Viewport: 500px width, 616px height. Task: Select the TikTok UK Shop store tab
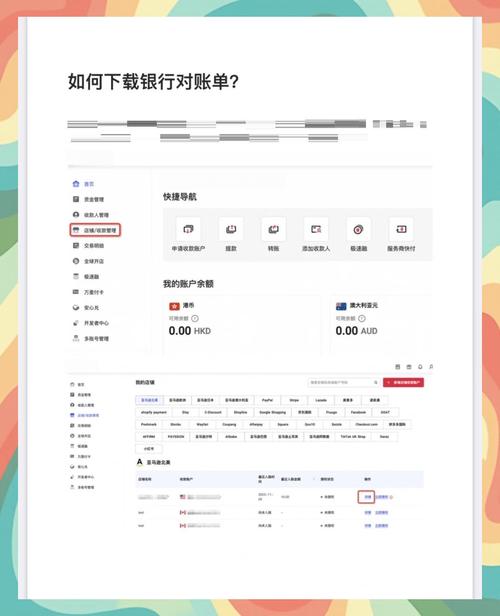[x=353, y=436]
